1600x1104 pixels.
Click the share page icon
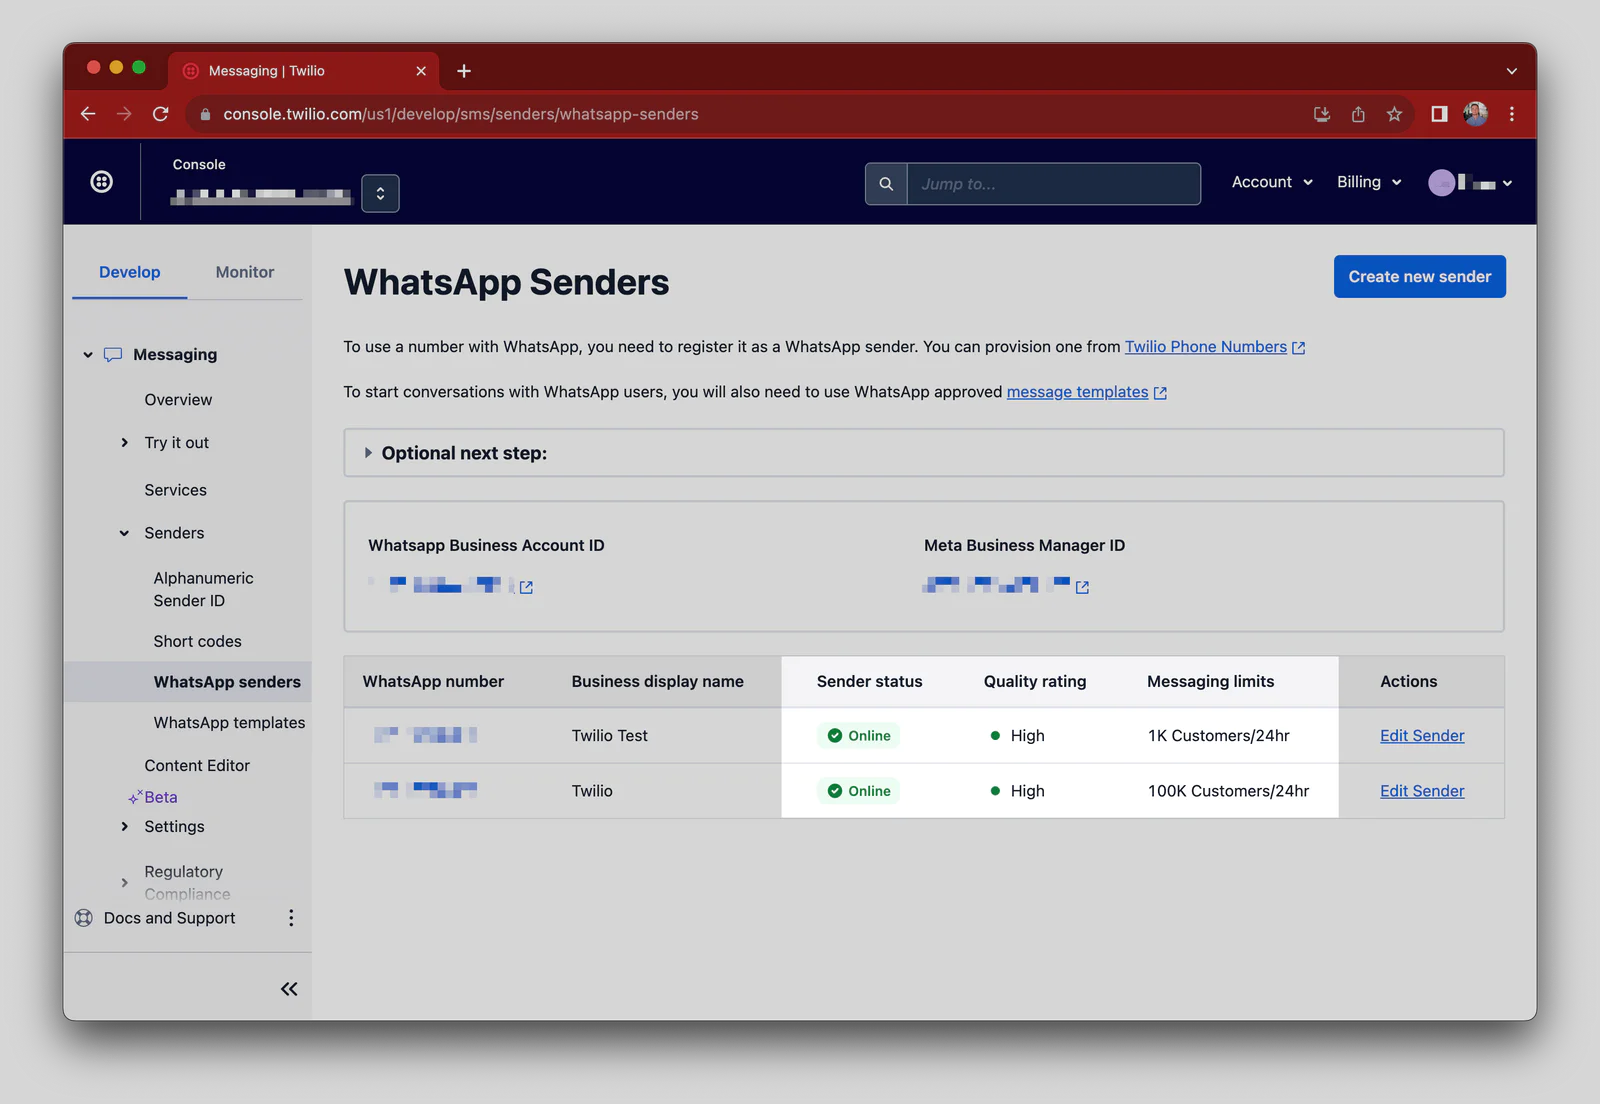pyautogui.click(x=1358, y=114)
